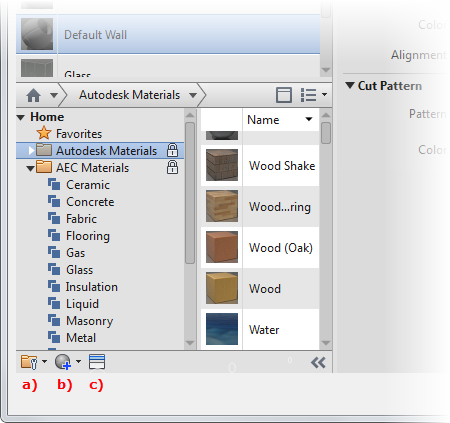
Task: Click the library tree scrollbar up arrow
Action: pos(190,115)
